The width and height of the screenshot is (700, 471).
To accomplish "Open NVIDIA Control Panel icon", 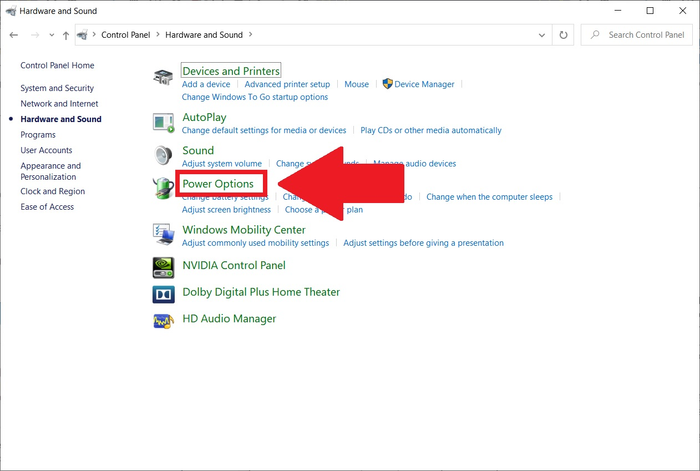I will coord(163,267).
